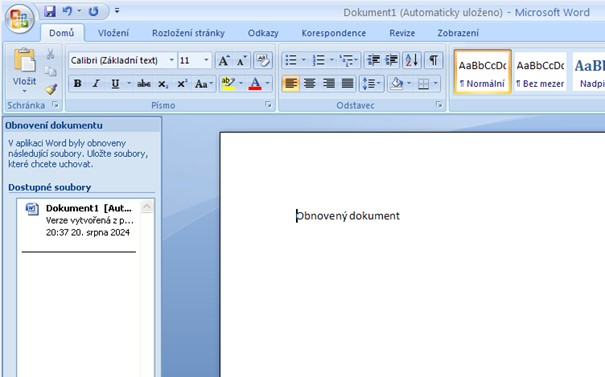Image resolution: width=605 pixels, height=377 pixels.
Task: Copy selection with the copy icon
Action: point(51,72)
